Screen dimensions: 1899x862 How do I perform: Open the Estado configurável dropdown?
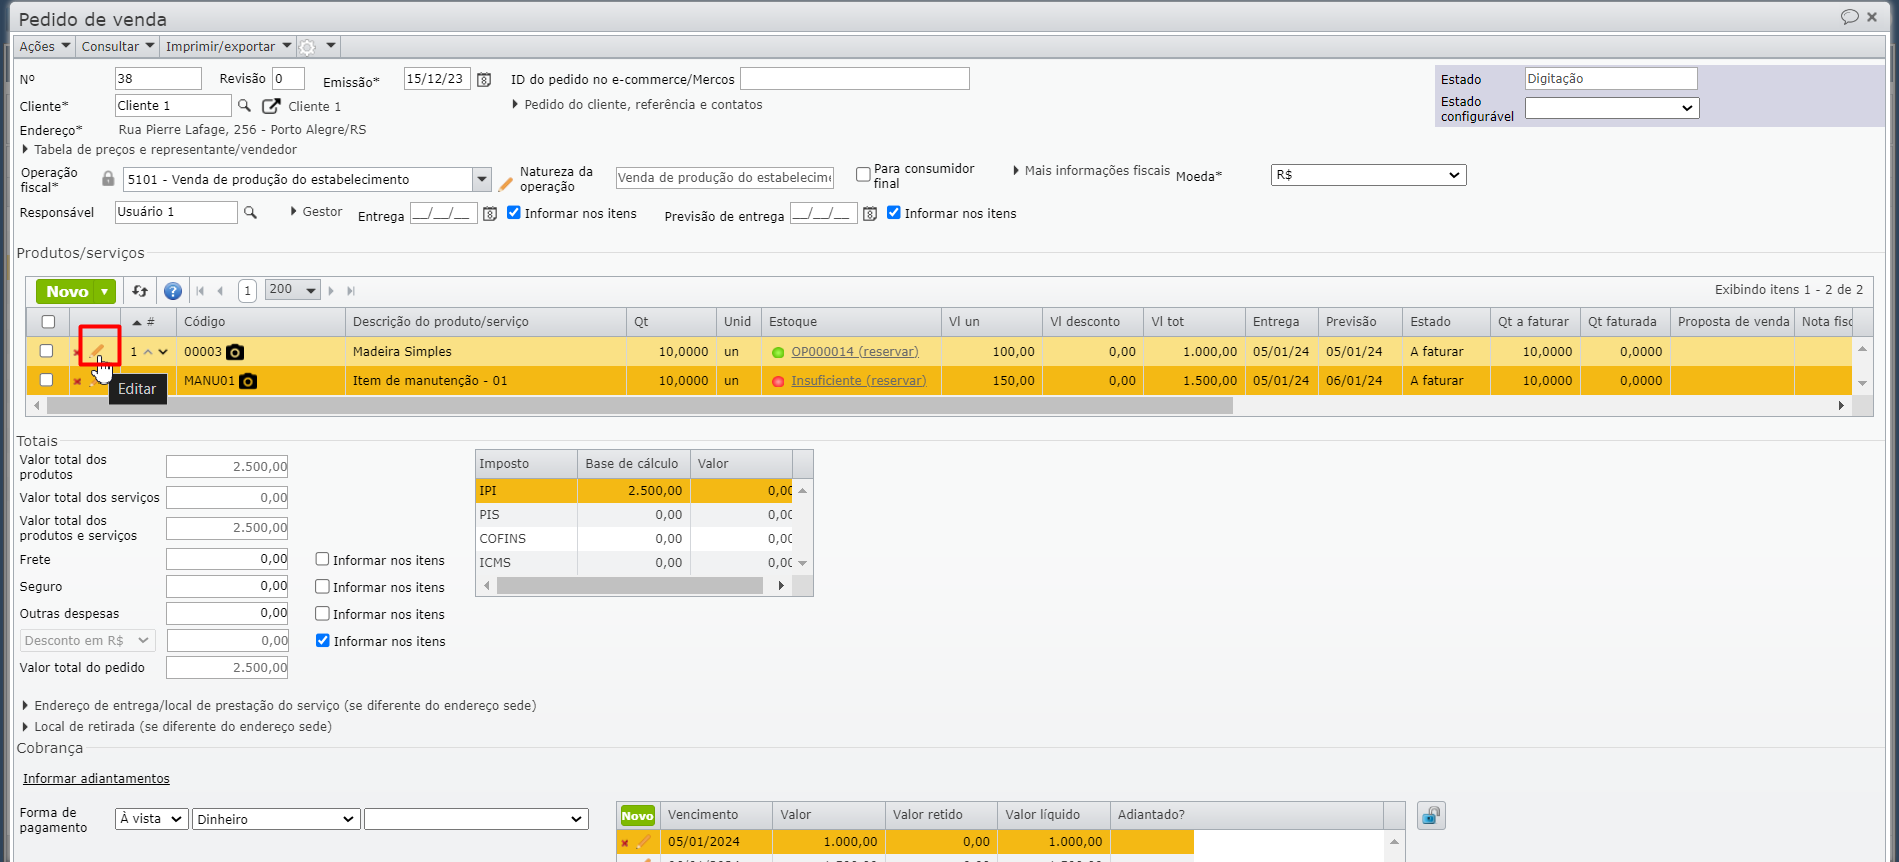pos(1611,108)
